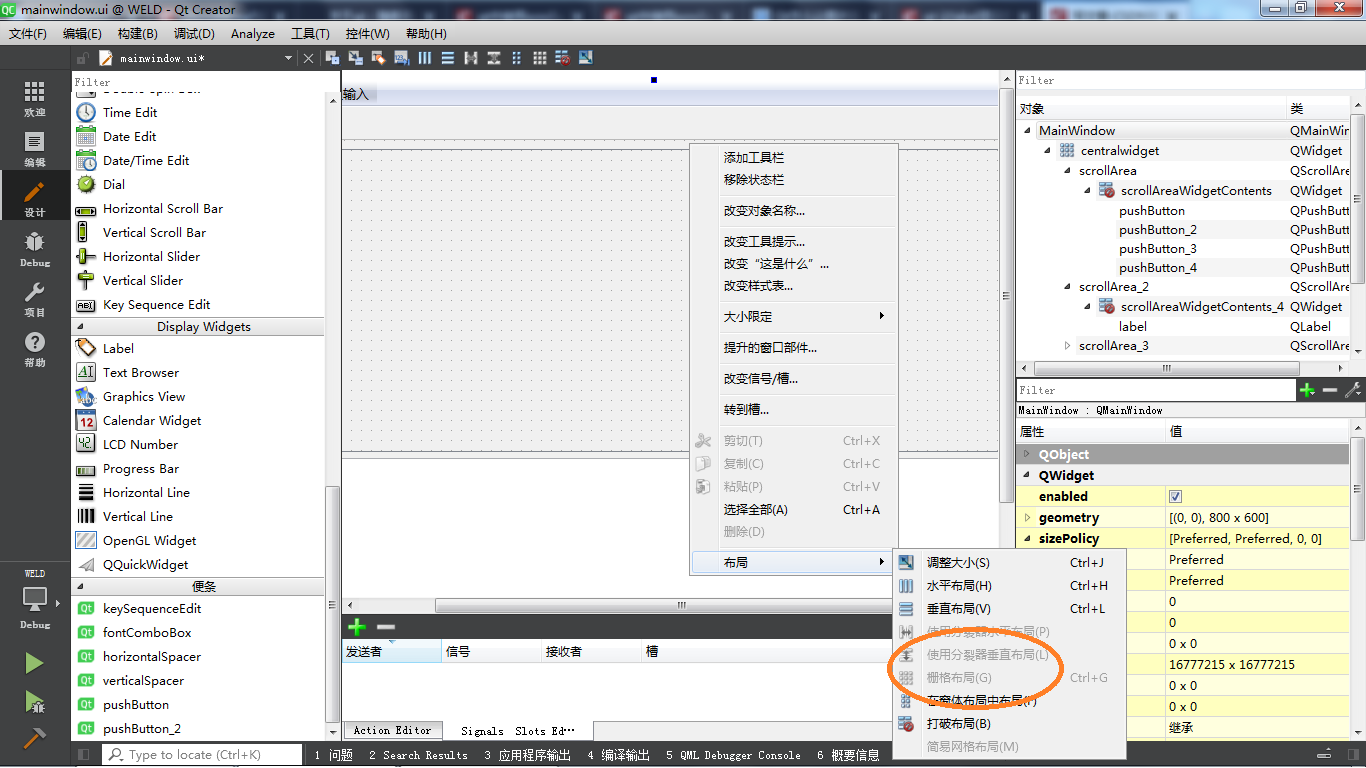Choose 打破布局(B) in layout submenu
Image resolution: width=1366 pixels, height=768 pixels.
1009,724
